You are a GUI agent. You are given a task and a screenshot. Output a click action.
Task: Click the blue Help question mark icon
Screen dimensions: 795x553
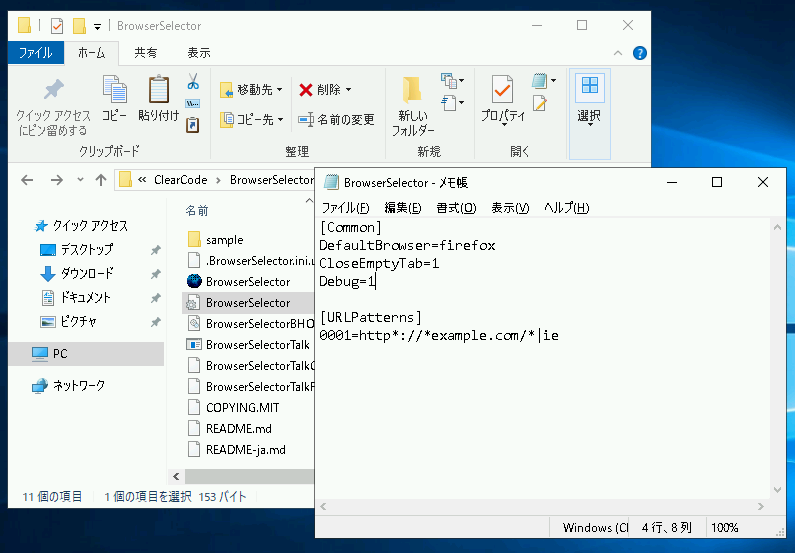coord(640,53)
